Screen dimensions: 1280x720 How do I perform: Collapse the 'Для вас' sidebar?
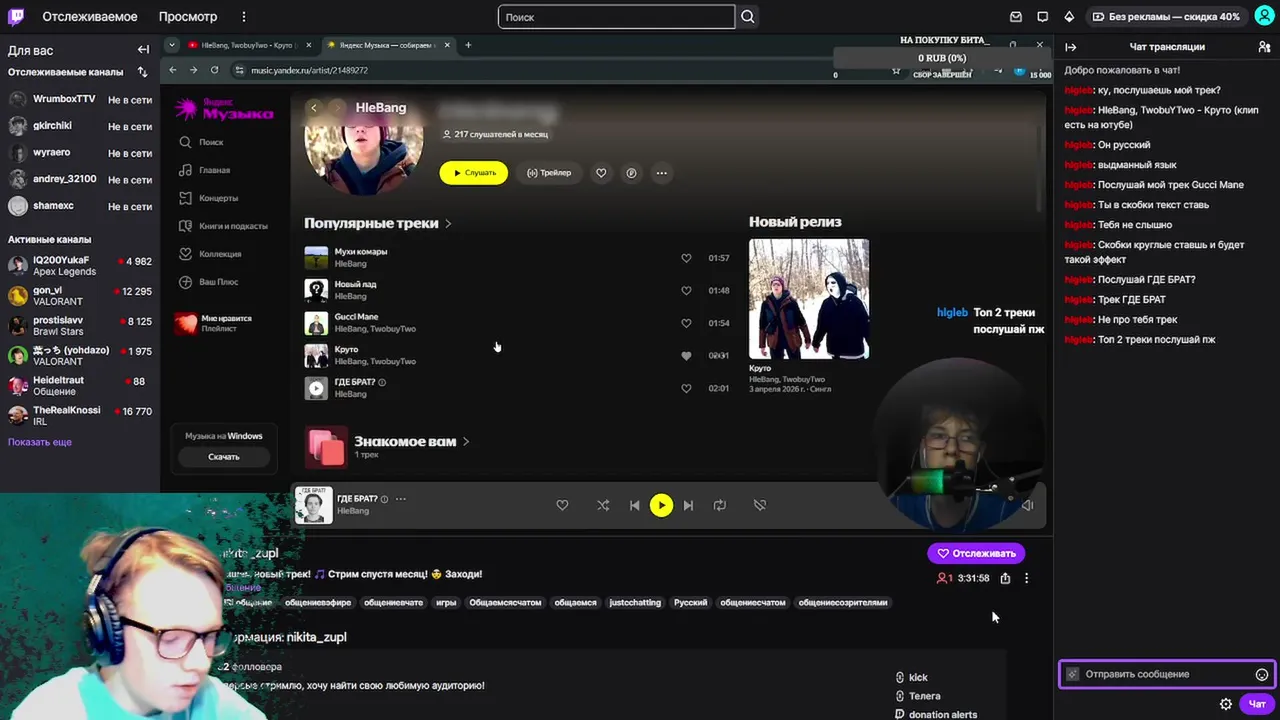(x=143, y=49)
